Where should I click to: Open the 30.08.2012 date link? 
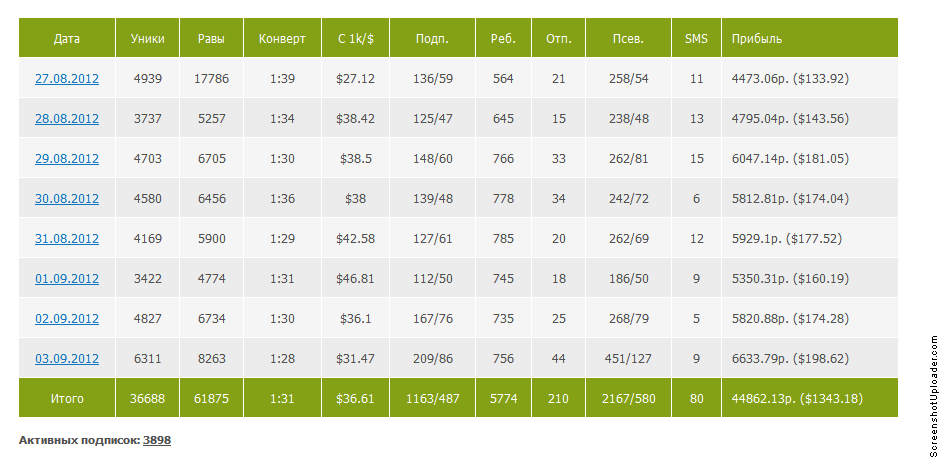coord(67,198)
